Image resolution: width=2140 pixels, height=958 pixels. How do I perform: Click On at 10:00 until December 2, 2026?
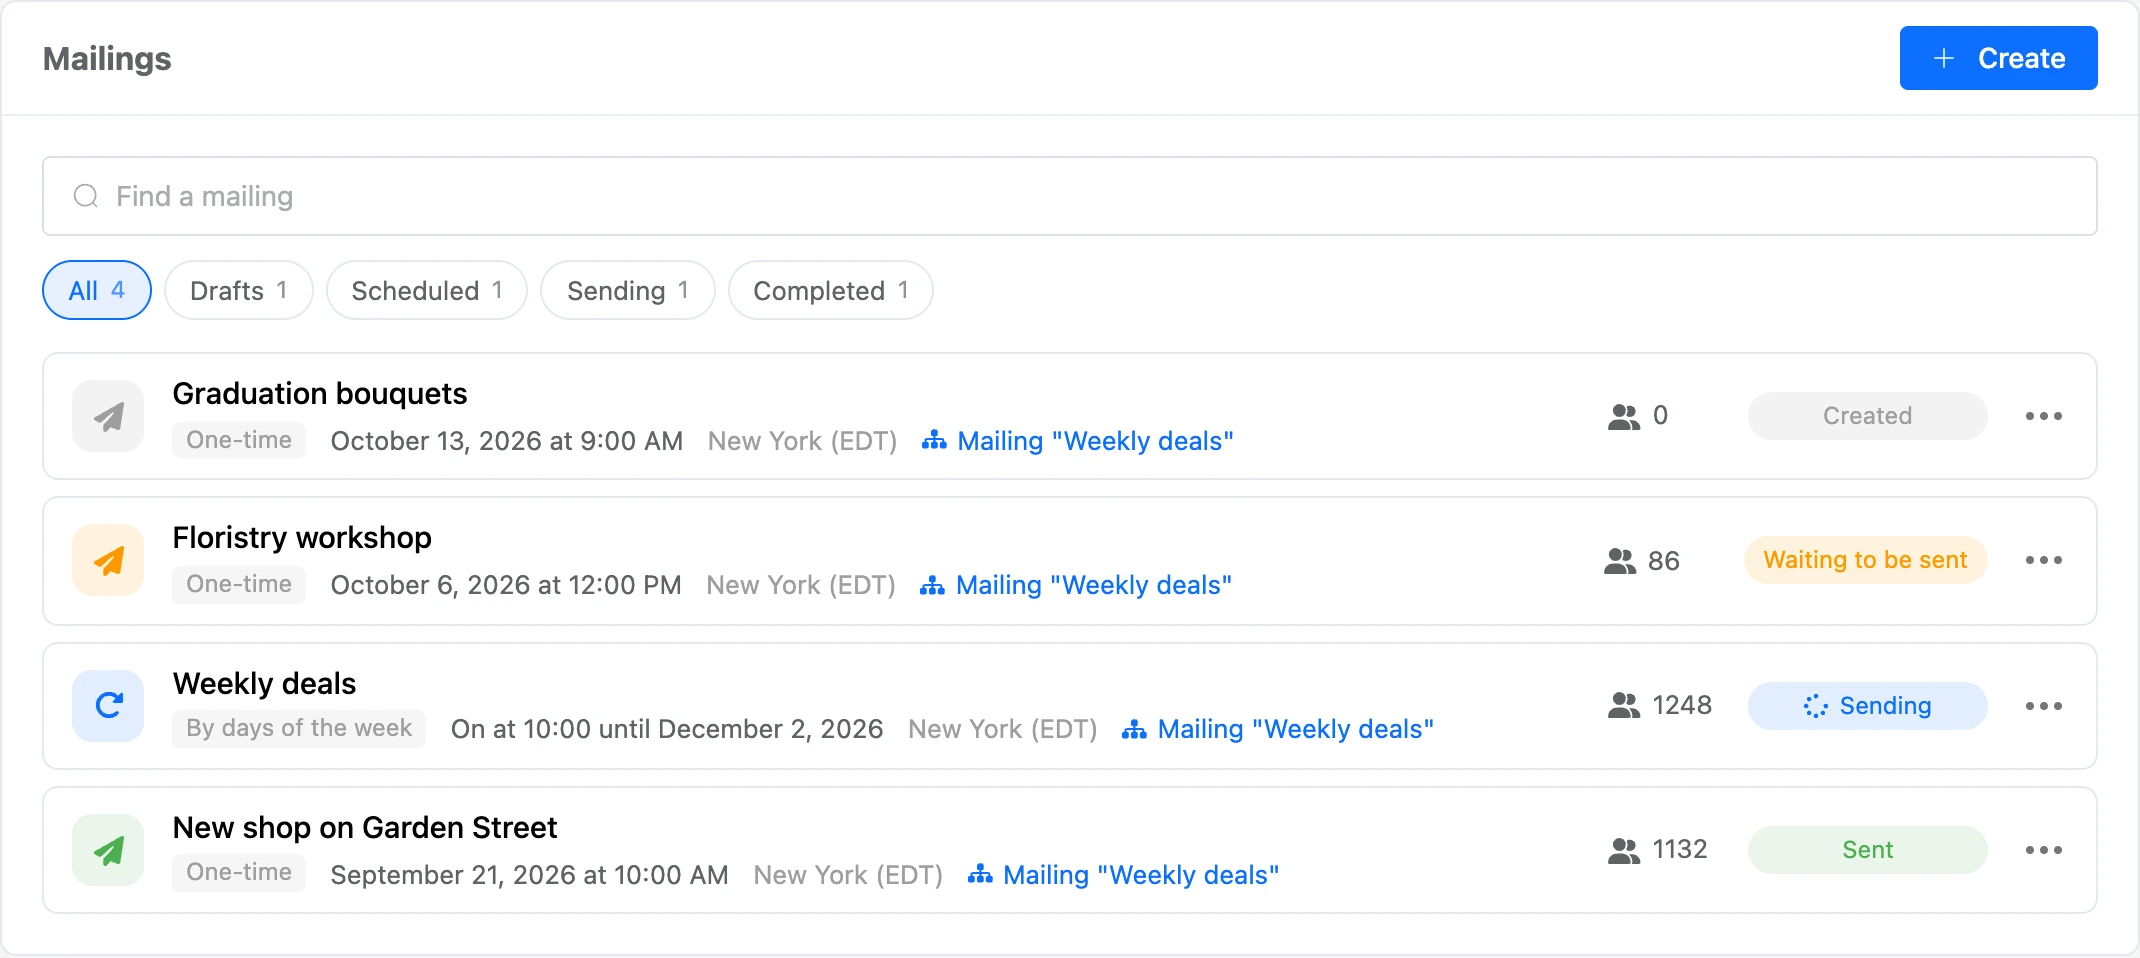pos(667,729)
